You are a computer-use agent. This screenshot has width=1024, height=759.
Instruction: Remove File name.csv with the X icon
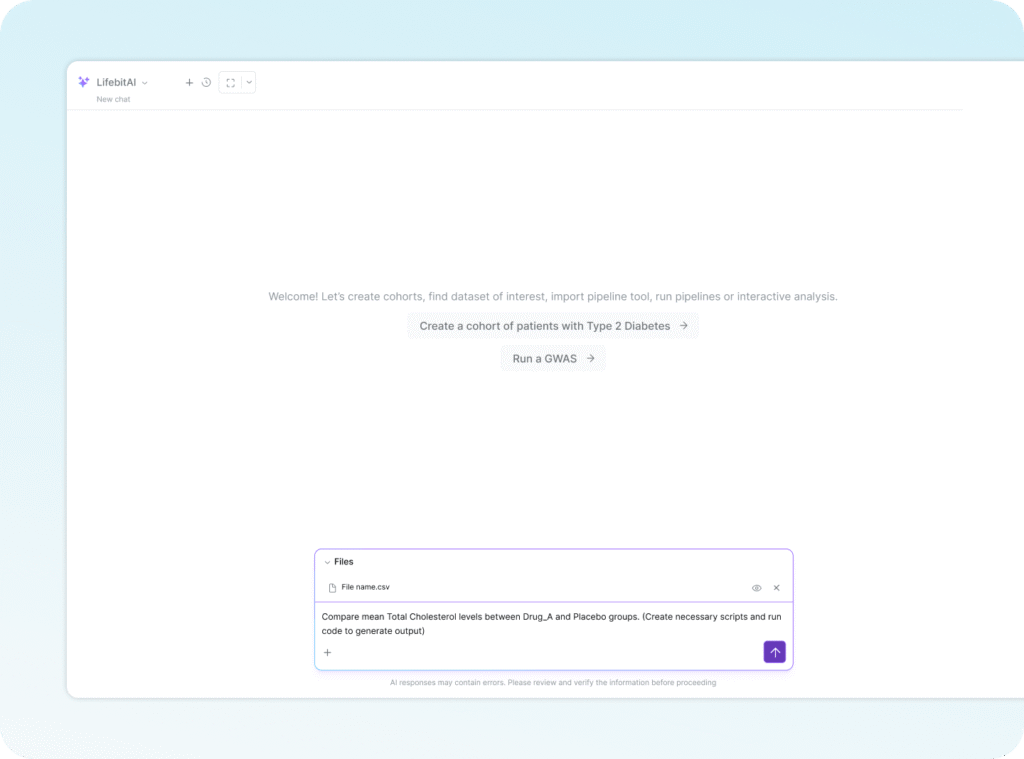click(777, 587)
